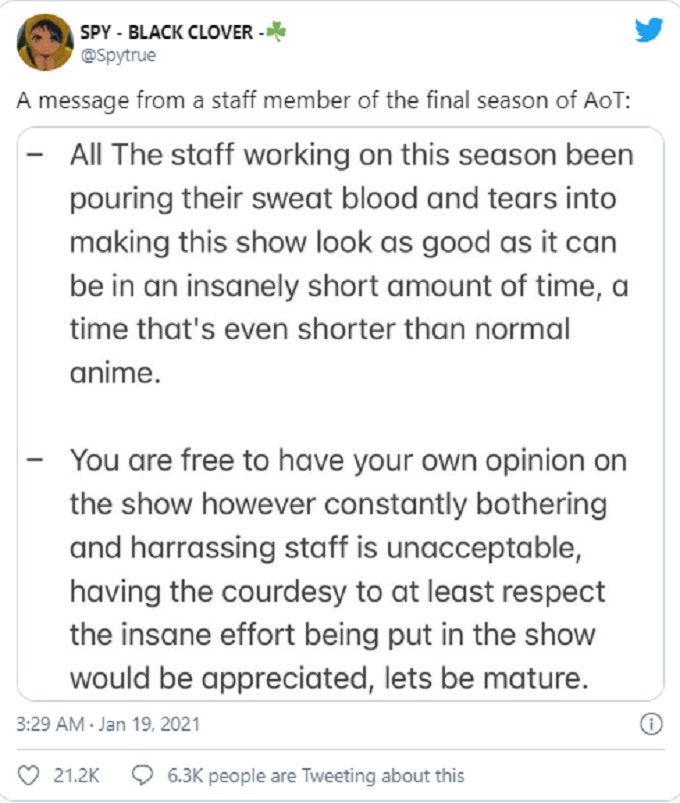Click the 6.3K reply count number

(x=181, y=775)
